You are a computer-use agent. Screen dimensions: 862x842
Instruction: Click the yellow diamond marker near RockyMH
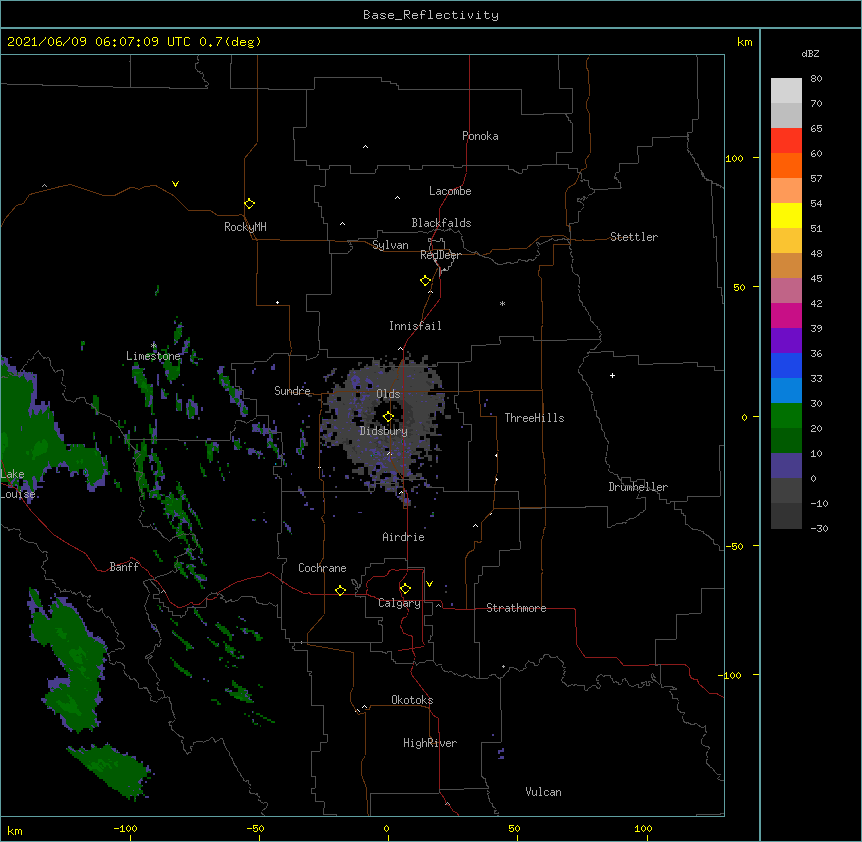point(249,204)
